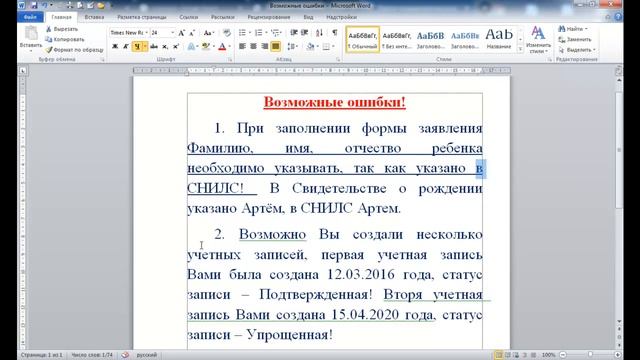Click the Help question mark icon
Viewport: 640px width, 360px height.
coord(618,17)
